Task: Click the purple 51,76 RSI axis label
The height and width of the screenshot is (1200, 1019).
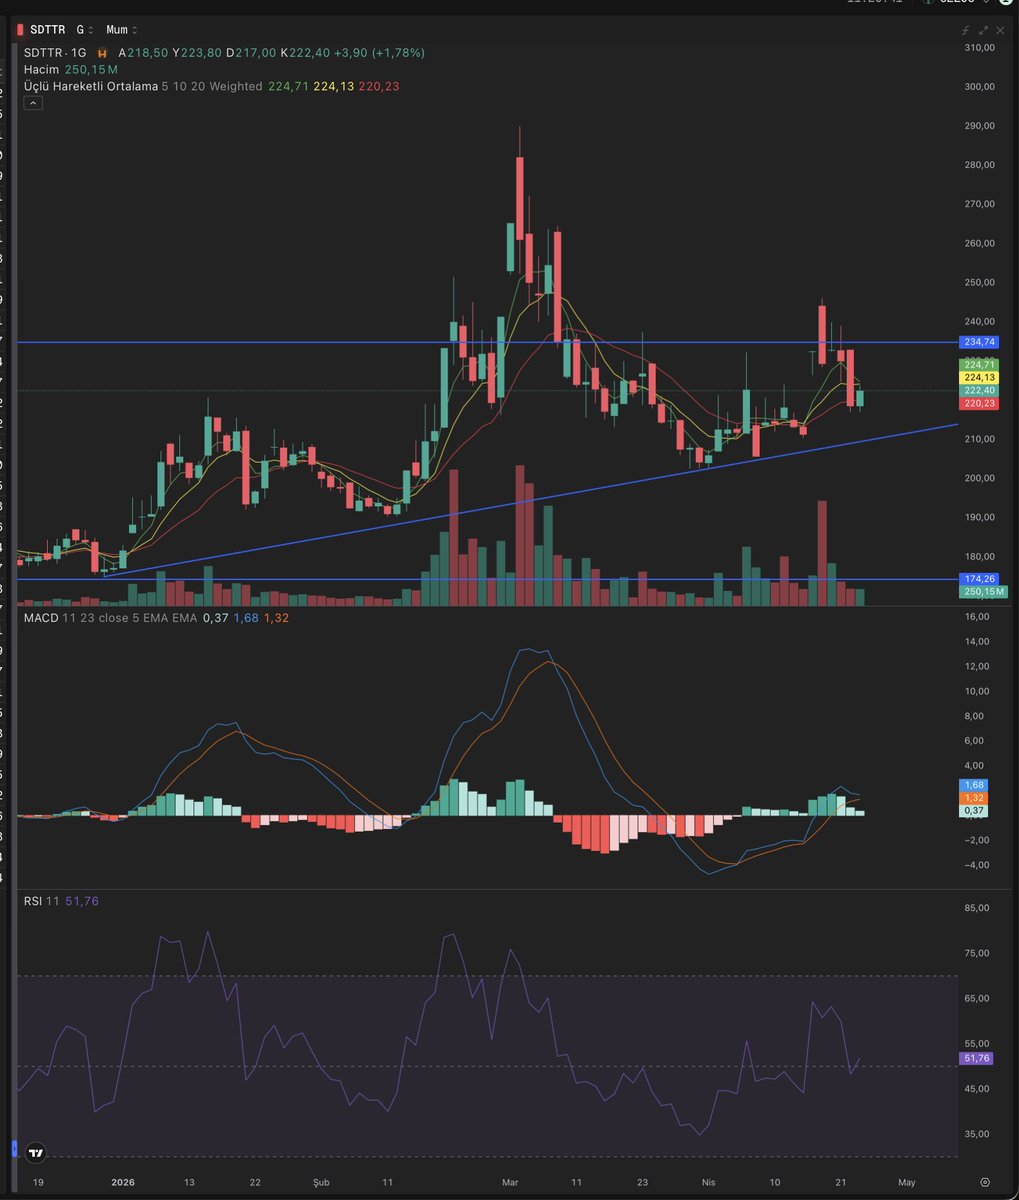Action: (976, 1058)
